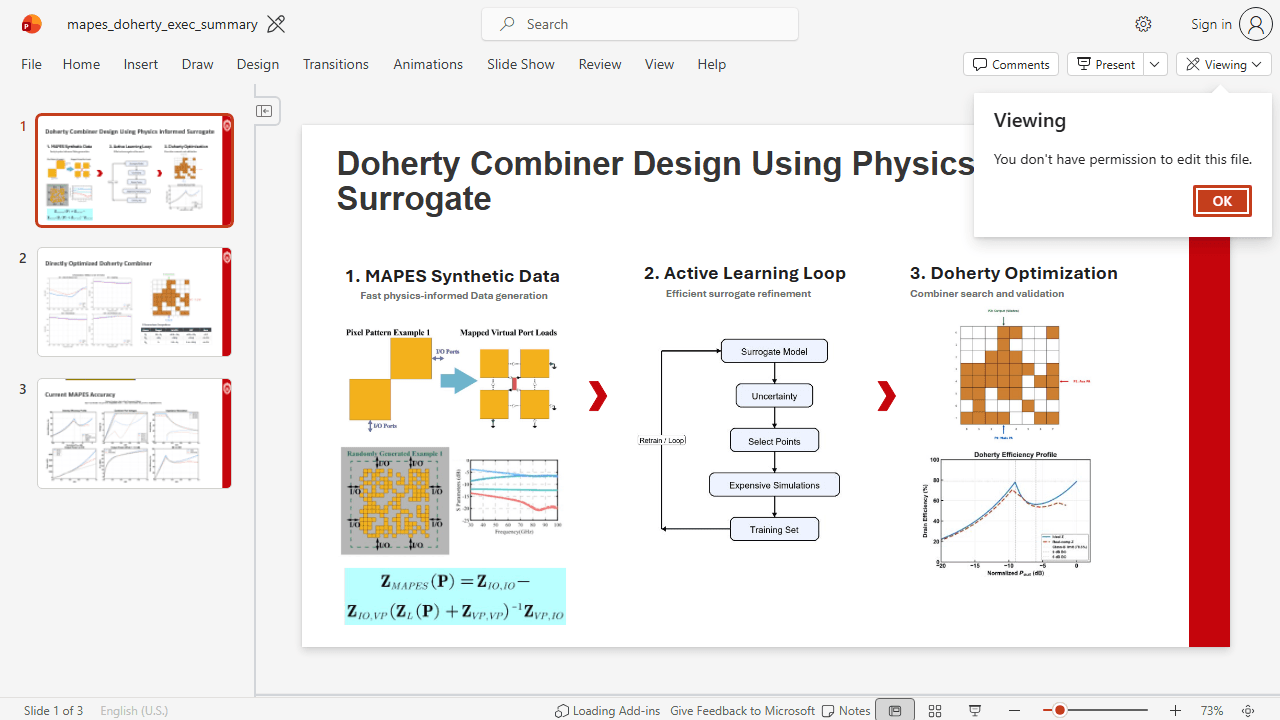Click the Expensive Simulations flowchart box

point(774,485)
